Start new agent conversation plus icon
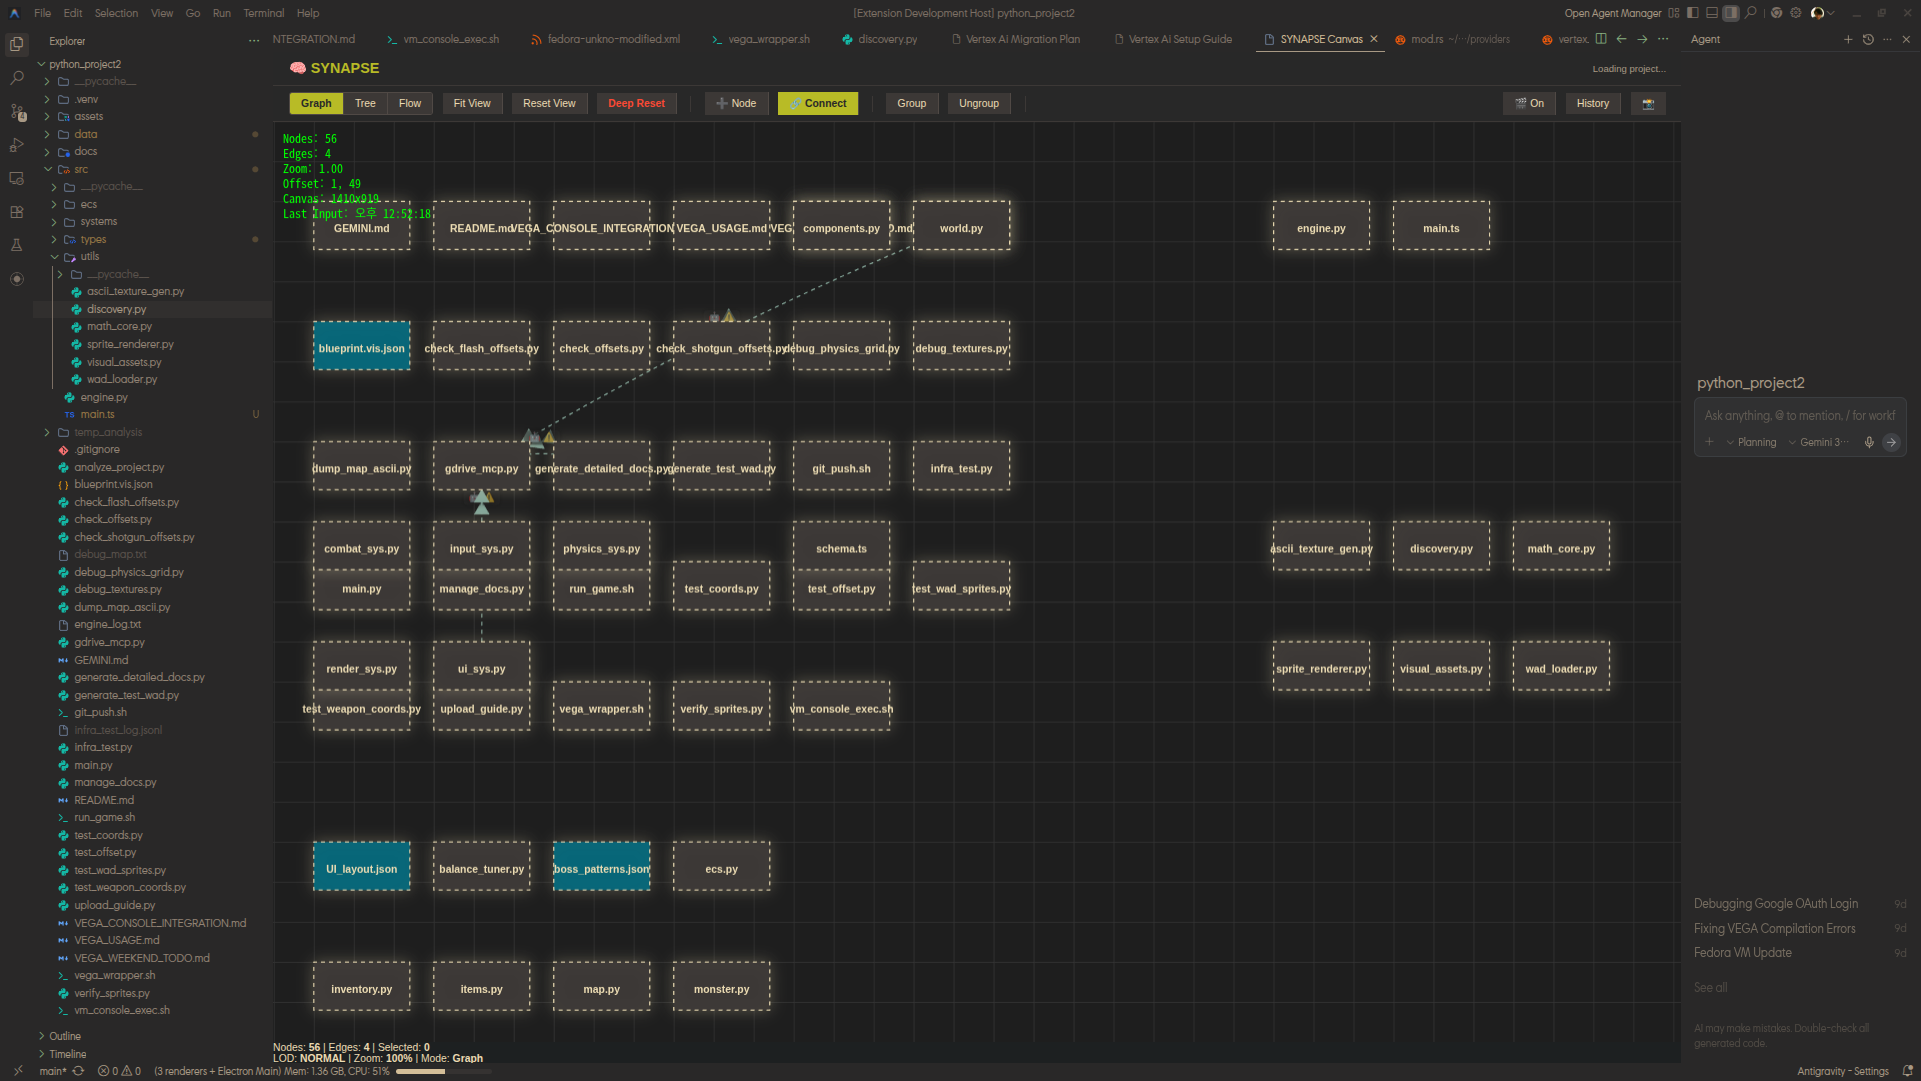This screenshot has width=1921, height=1081. [x=1847, y=40]
